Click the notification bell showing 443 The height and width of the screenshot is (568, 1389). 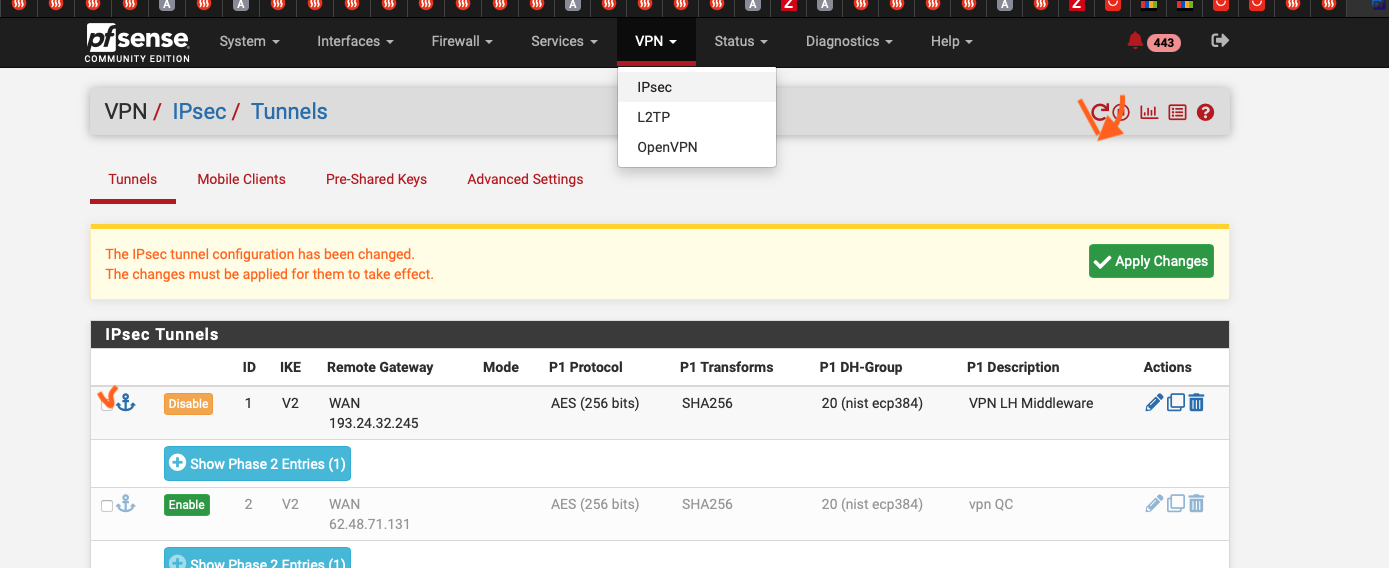tap(1135, 41)
